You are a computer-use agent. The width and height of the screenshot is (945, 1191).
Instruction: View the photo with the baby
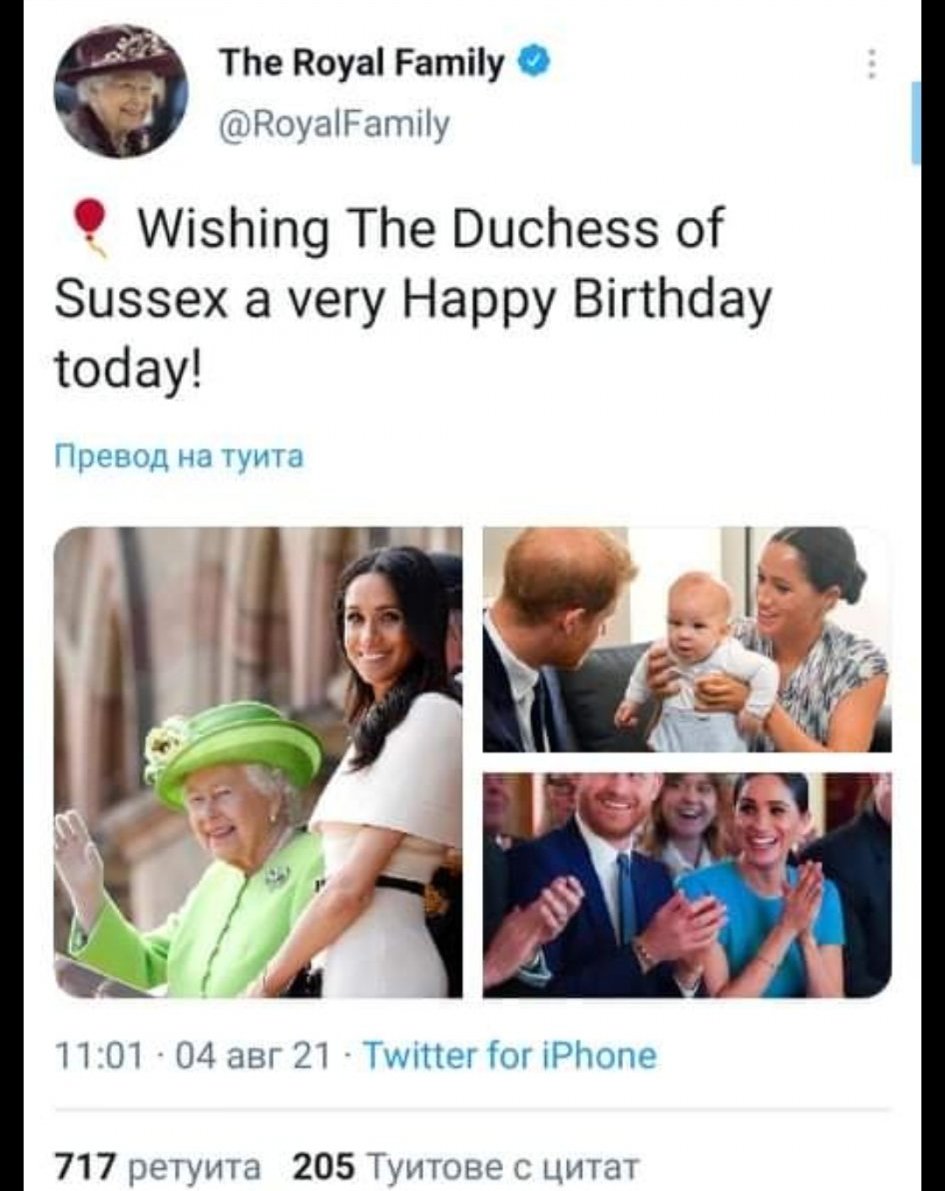686,640
